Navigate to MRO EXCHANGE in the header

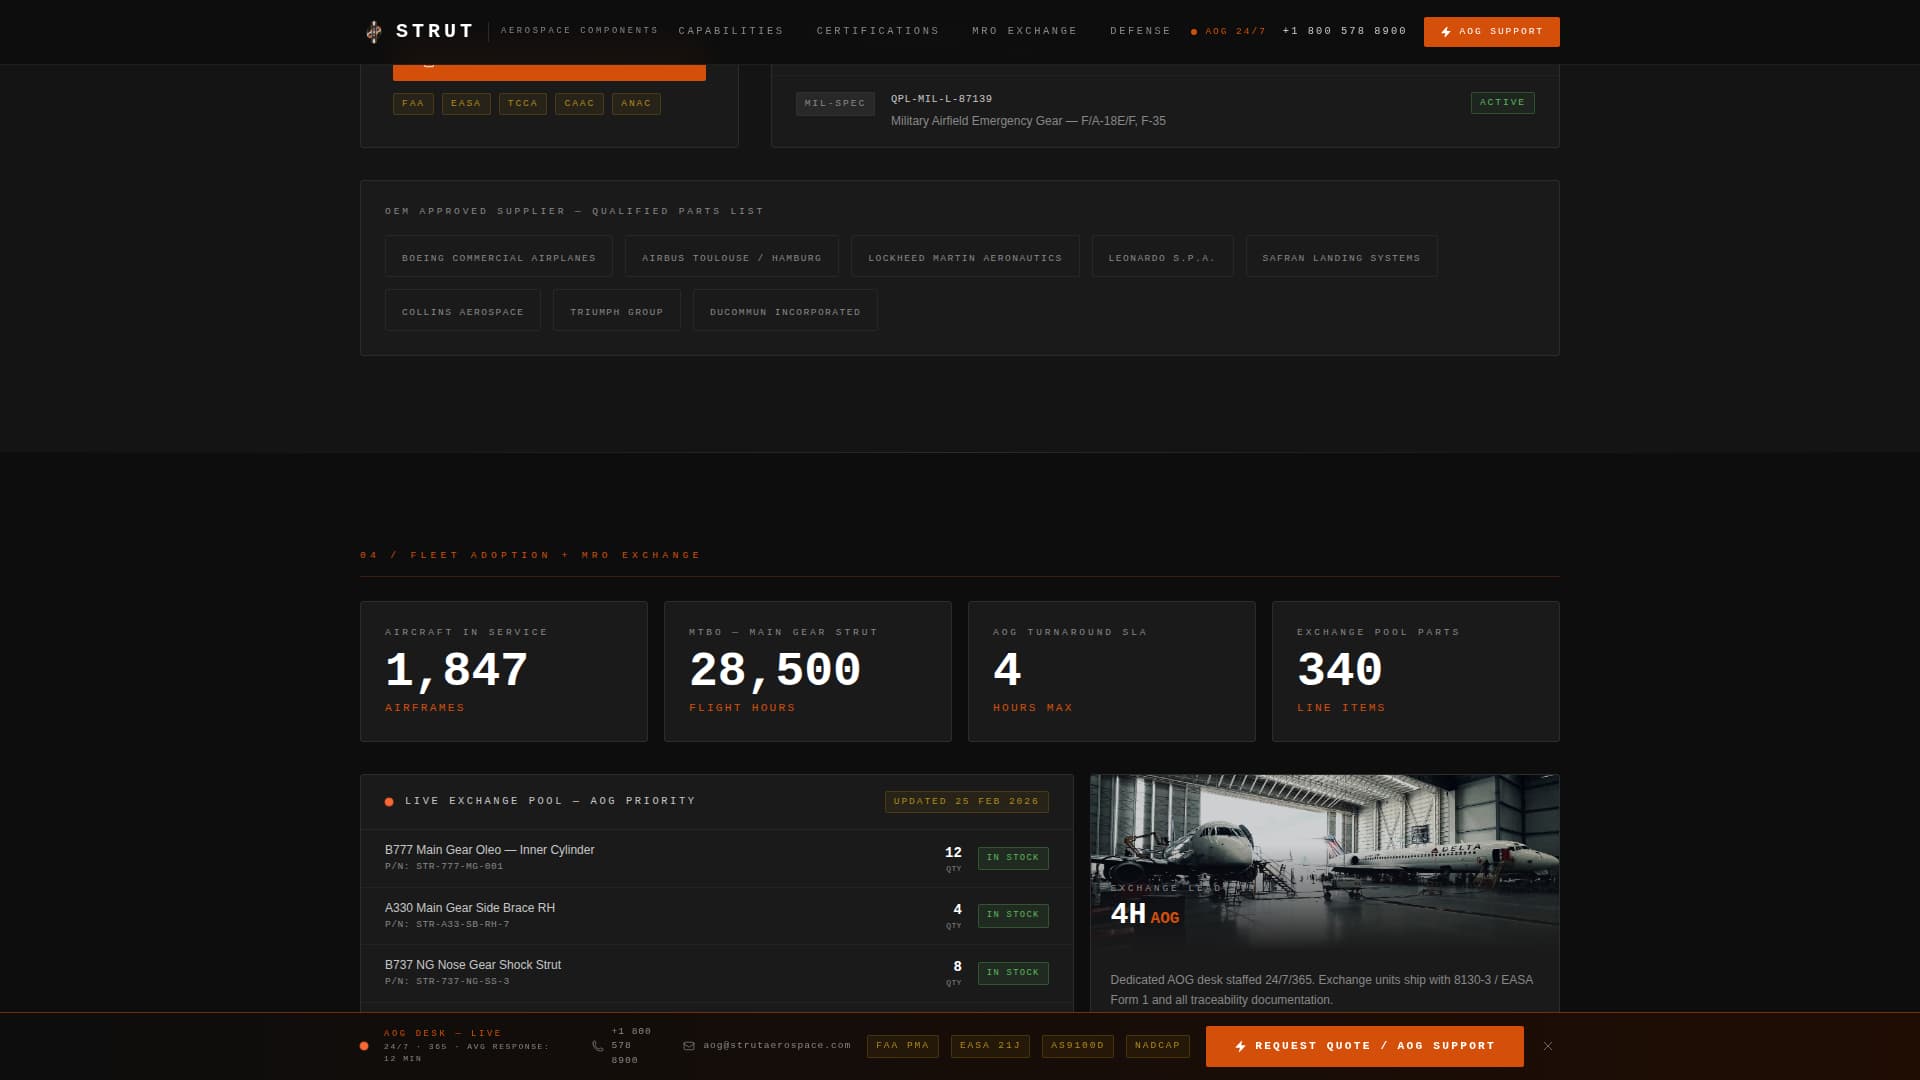click(1023, 31)
